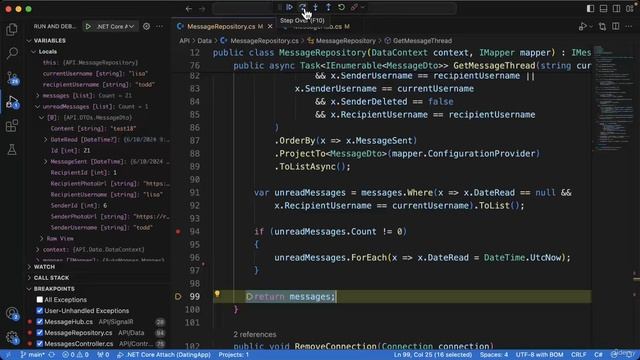This screenshot has width=640, height=360.
Task: Open the Run and Debug view
Action: click(12, 102)
